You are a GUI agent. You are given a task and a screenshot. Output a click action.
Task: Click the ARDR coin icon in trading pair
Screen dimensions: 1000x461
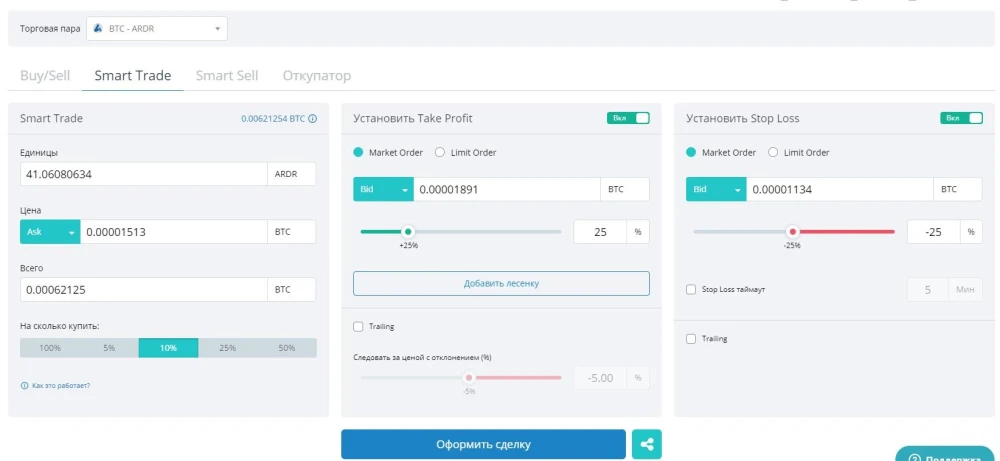pyautogui.click(x=98, y=28)
